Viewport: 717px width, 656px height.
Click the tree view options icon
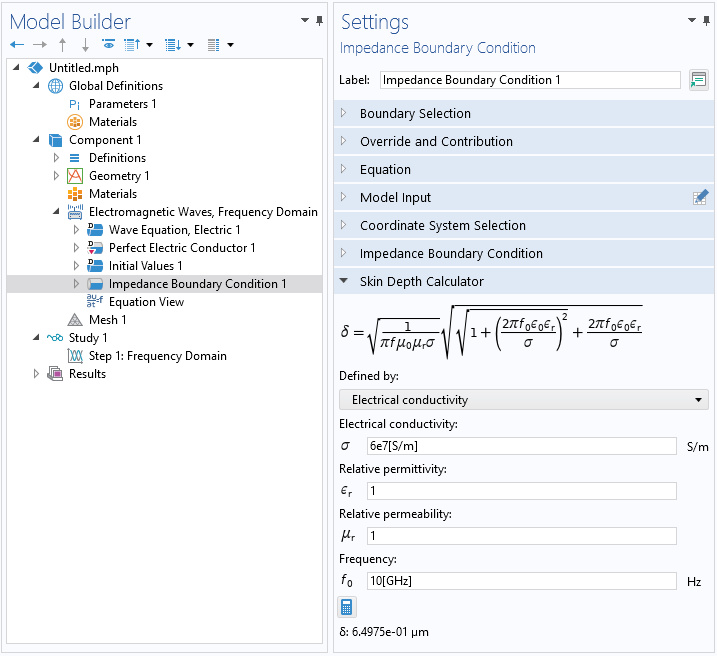[x=214, y=45]
